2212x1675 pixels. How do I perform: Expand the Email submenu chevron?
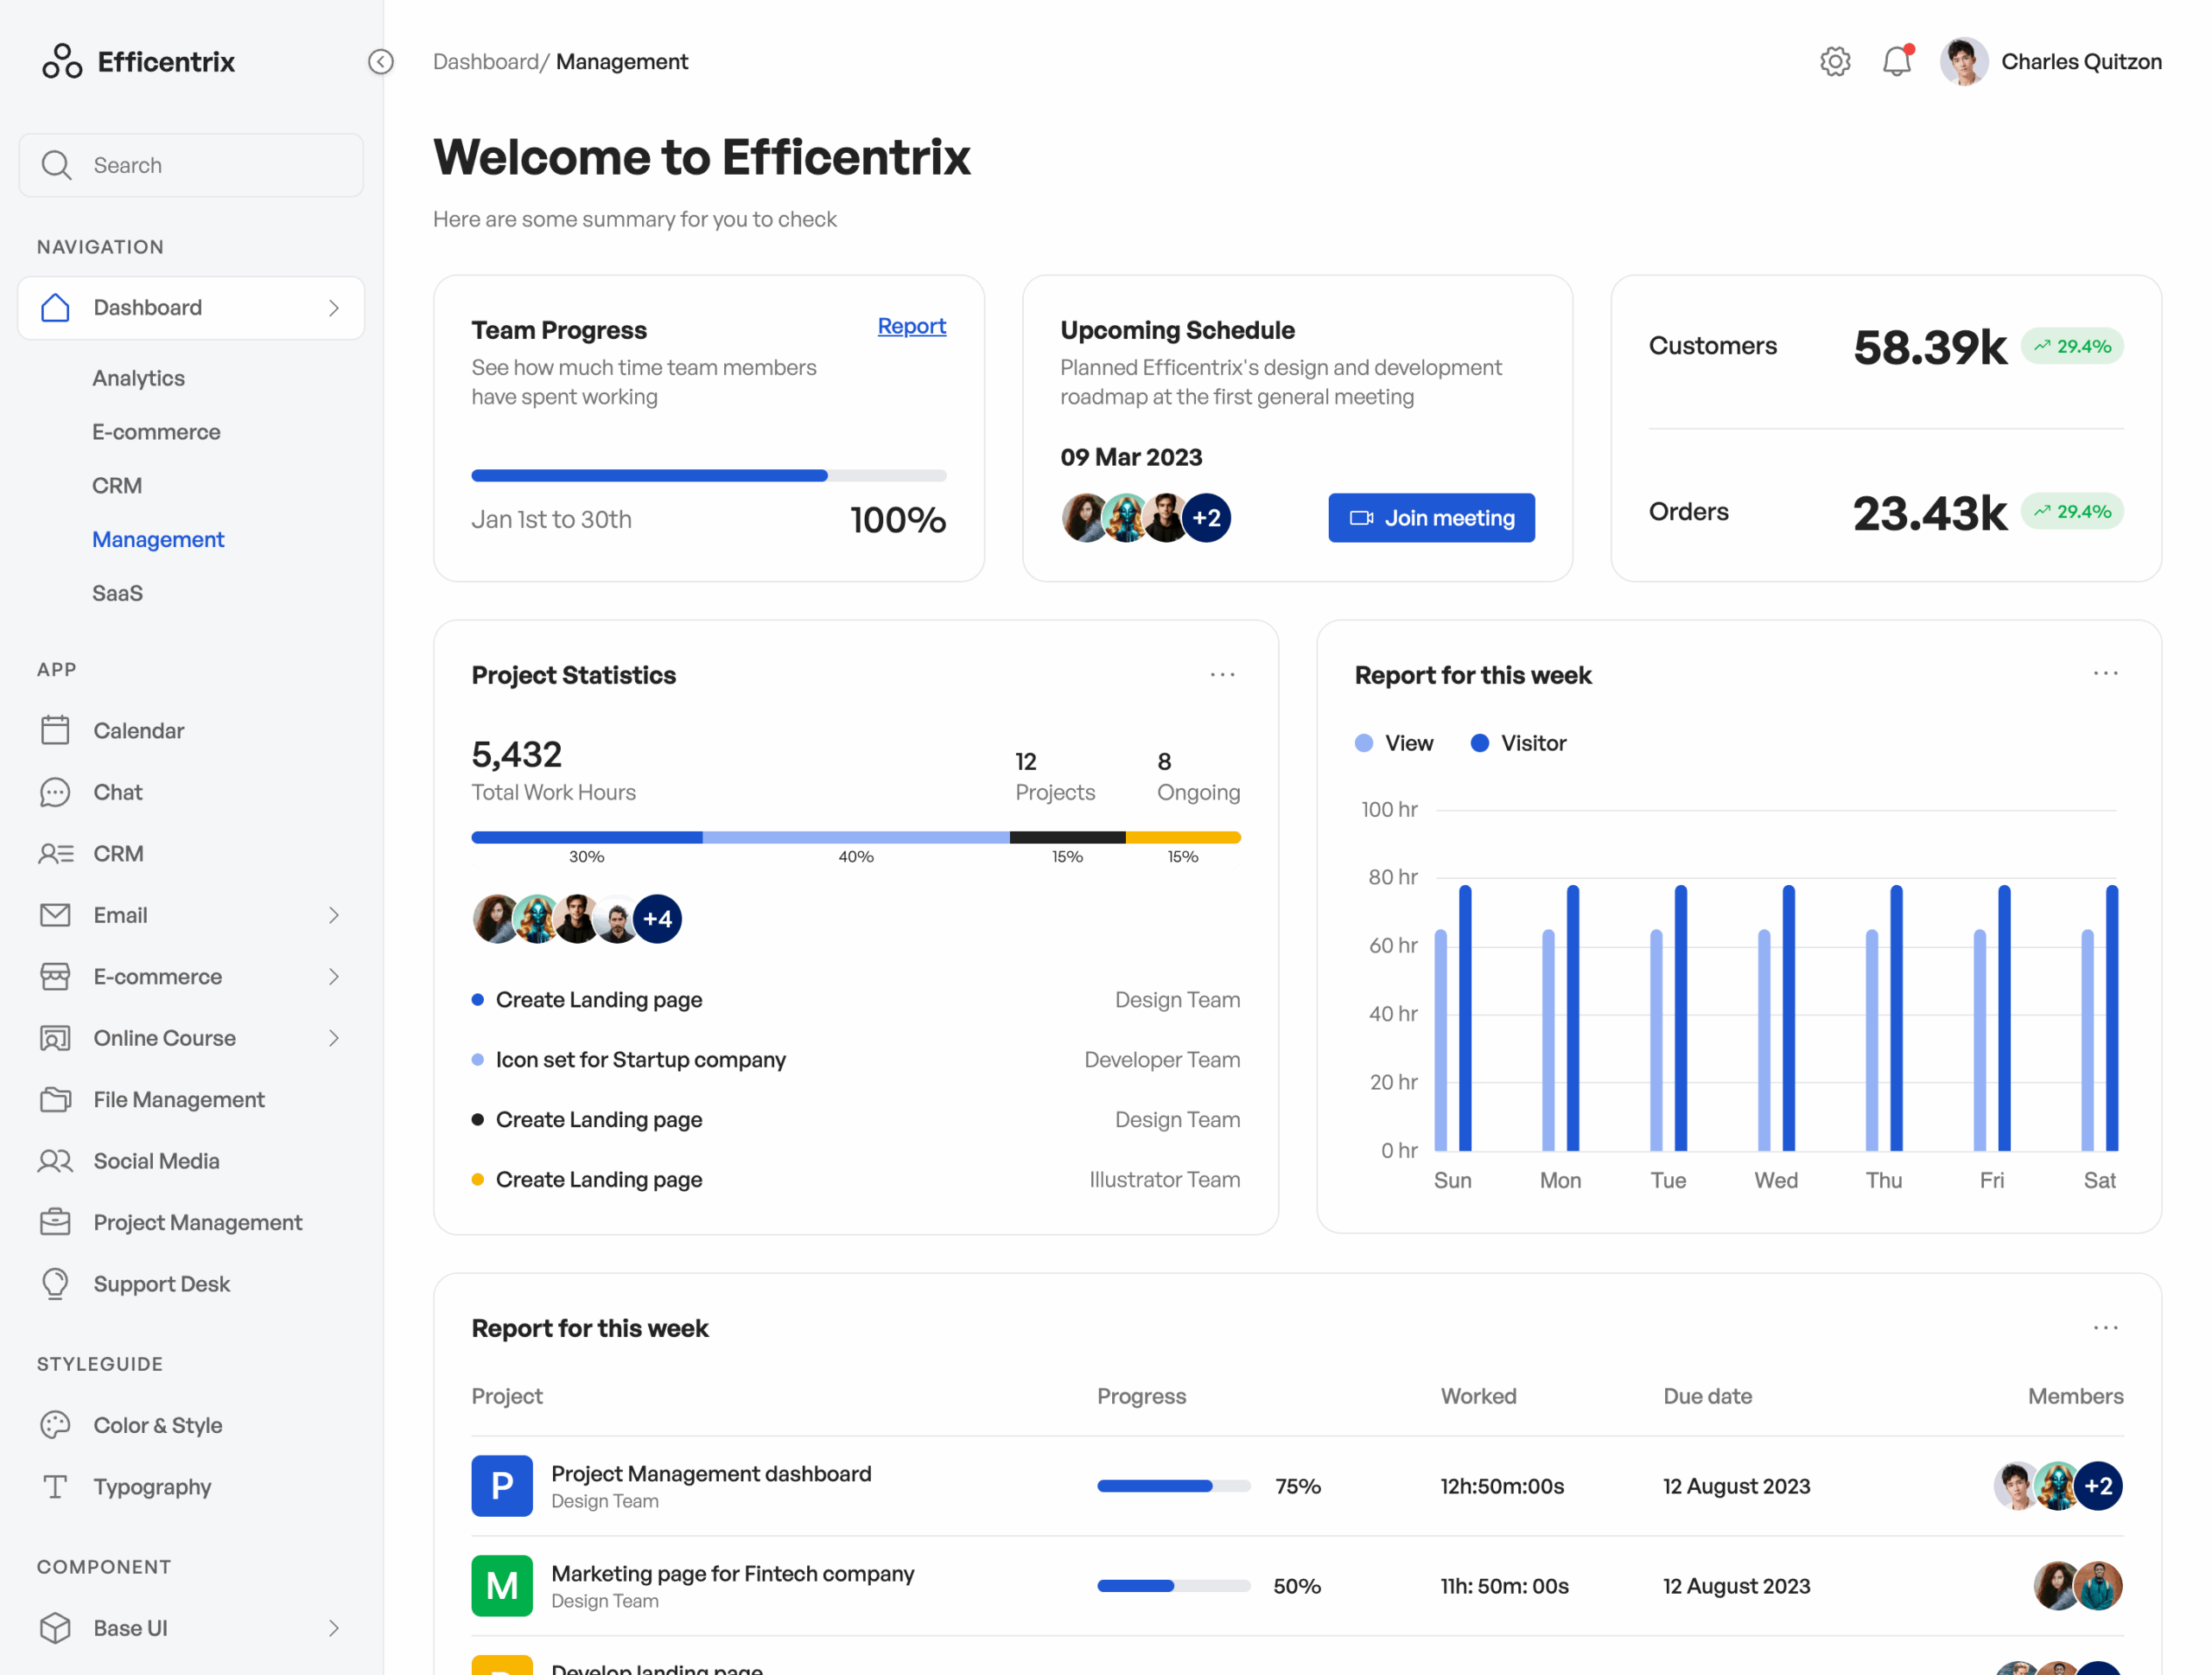pos(334,915)
